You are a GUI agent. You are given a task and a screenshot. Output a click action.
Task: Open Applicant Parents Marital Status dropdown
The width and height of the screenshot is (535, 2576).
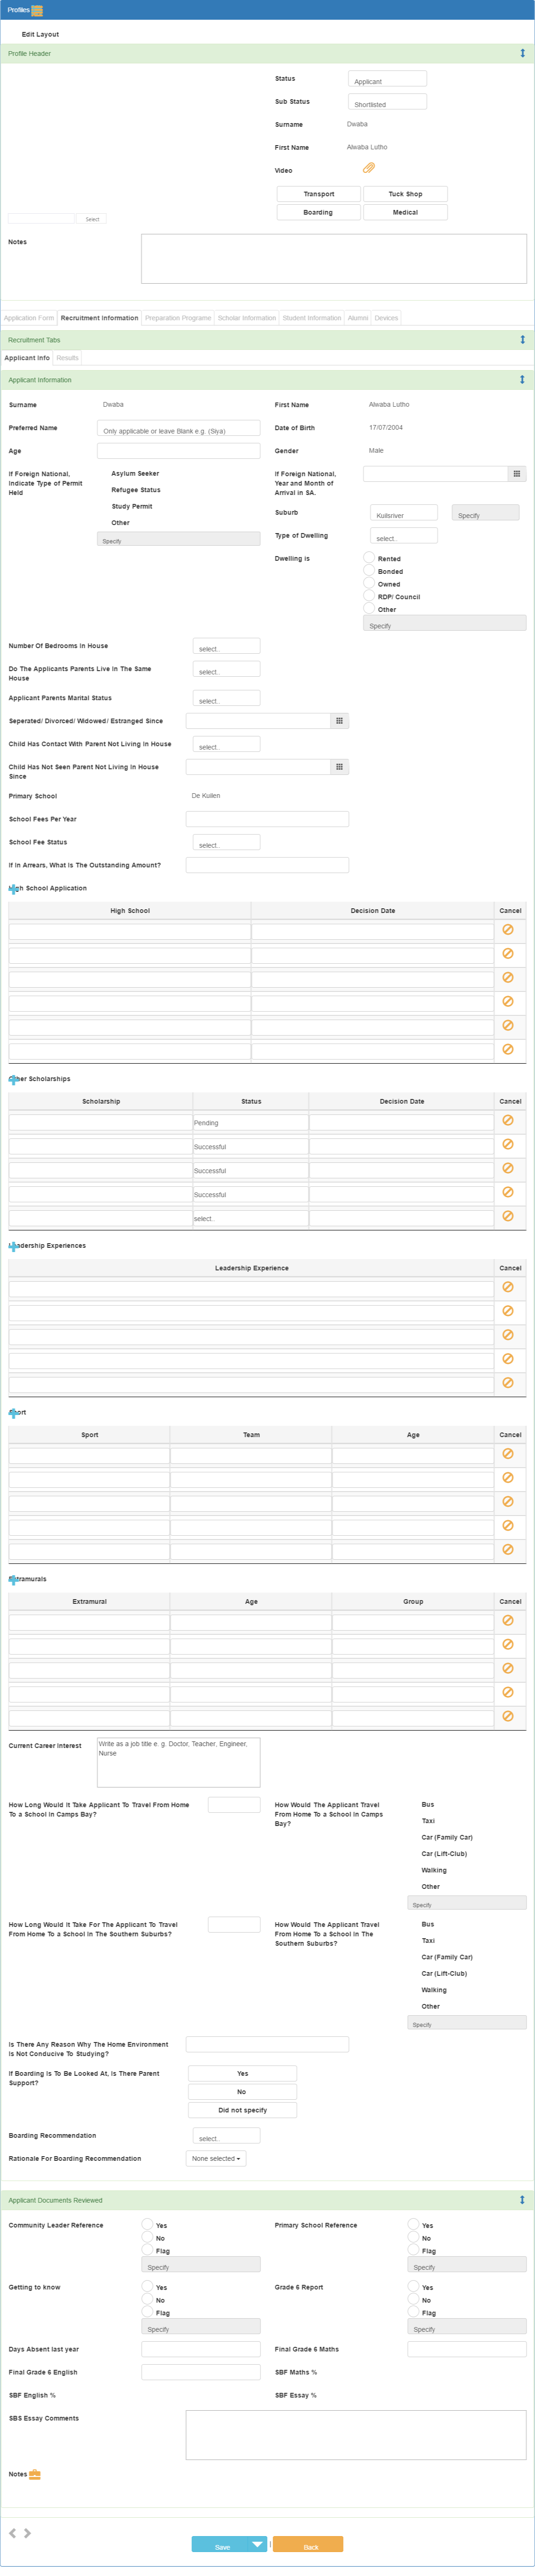226,698
